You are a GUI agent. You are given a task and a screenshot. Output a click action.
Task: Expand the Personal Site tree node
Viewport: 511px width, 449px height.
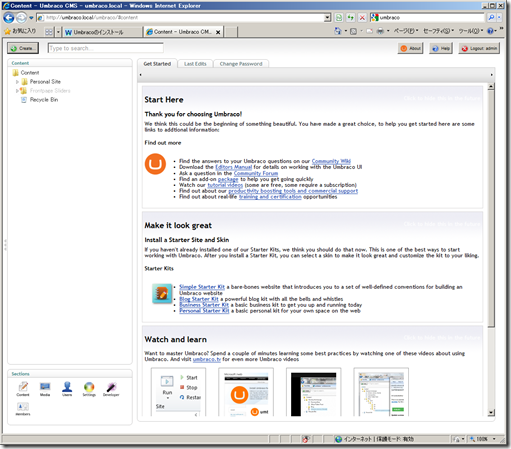[x=17, y=82]
